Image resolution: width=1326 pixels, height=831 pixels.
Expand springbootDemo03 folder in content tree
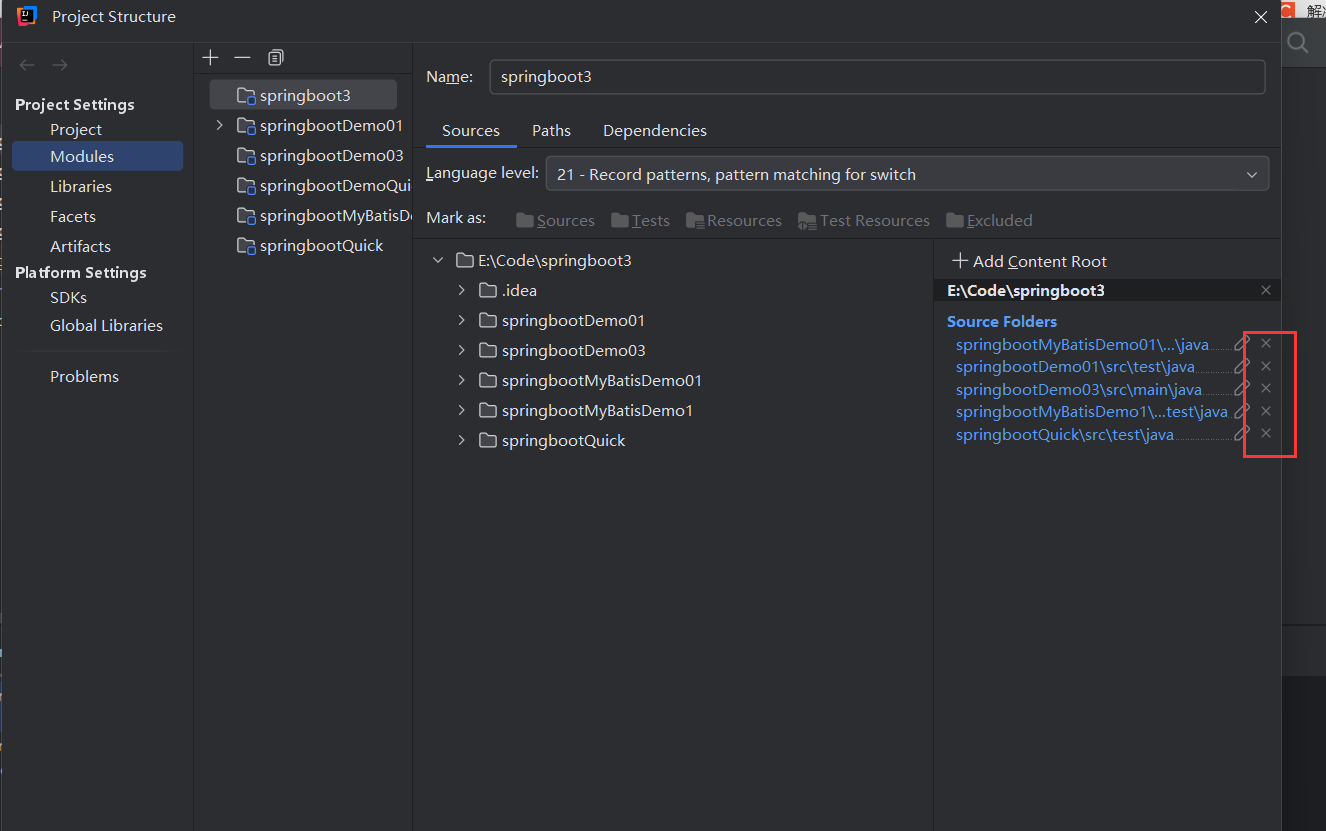(461, 350)
